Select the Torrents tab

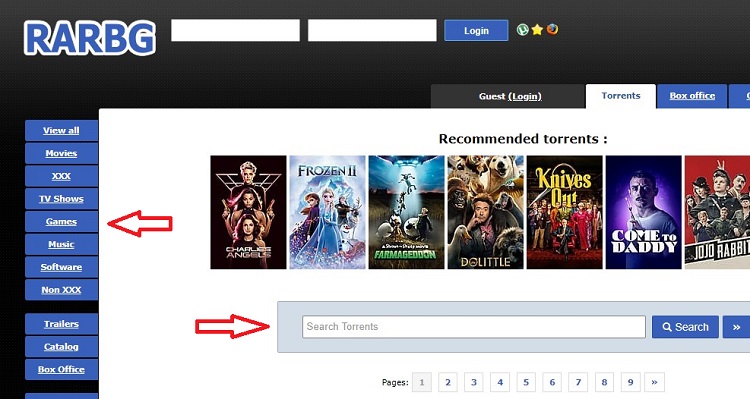(620, 96)
